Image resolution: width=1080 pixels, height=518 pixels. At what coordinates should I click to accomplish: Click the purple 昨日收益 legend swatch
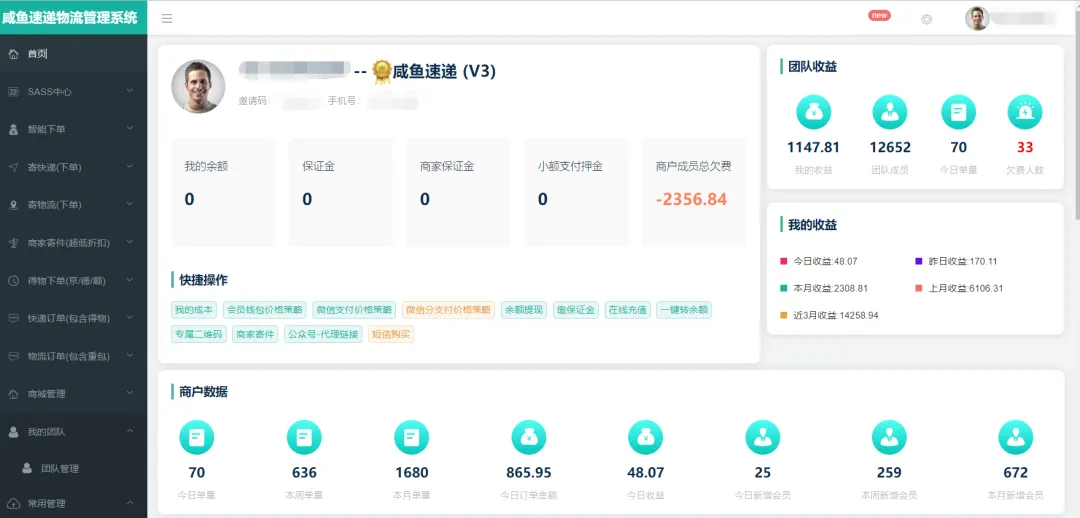click(x=918, y=261)
